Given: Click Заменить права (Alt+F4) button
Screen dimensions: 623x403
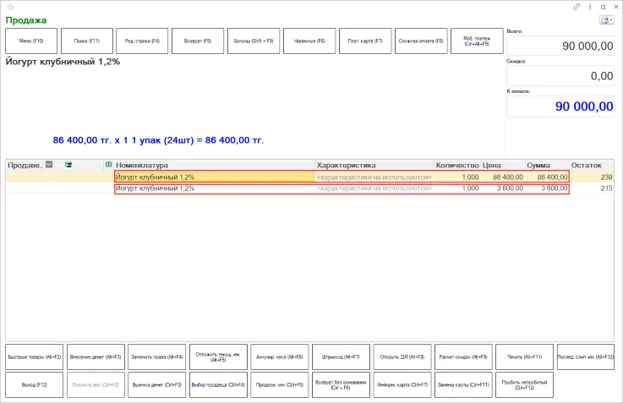Looking at the screenshot, I should (x=157, y=357).
